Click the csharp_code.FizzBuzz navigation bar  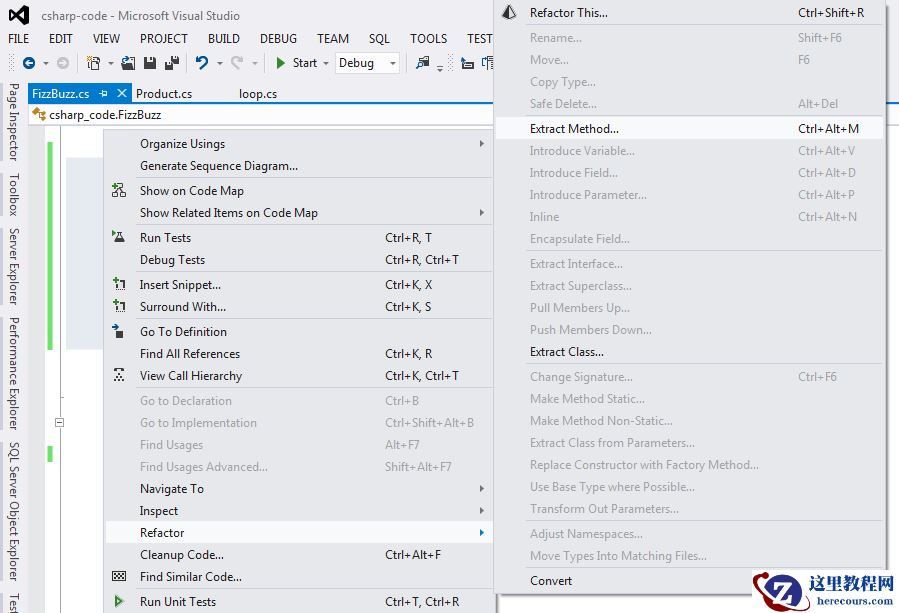pyautogui.click(x=263, y=115)
